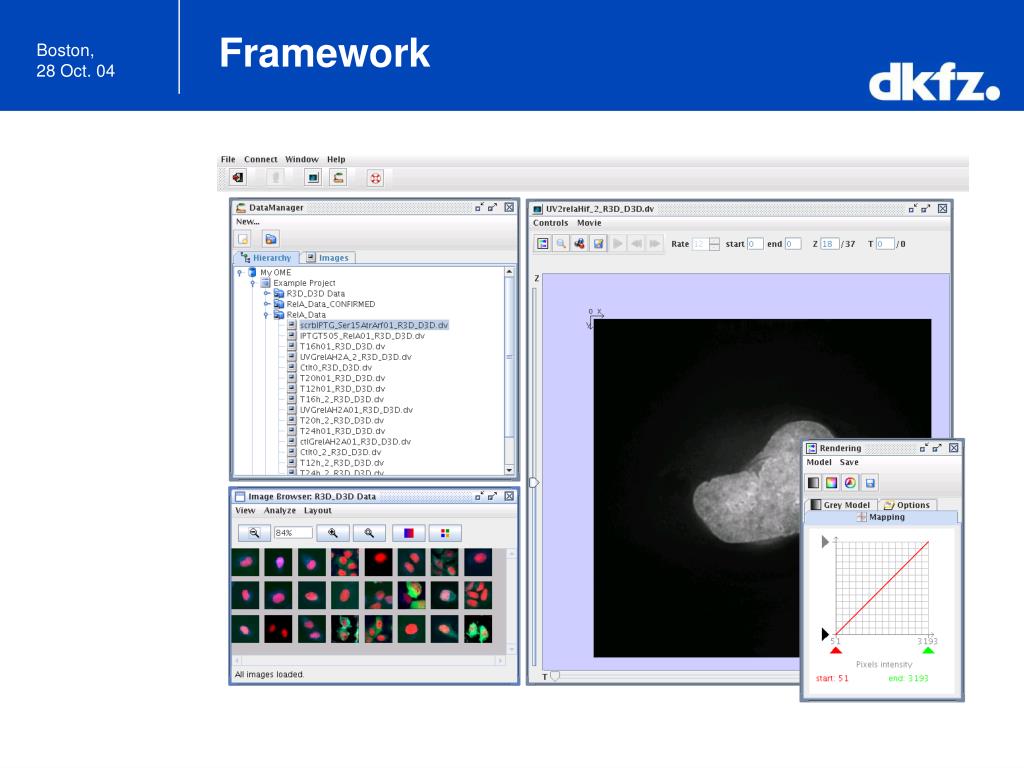Select the HSB color wheel icon in Rendering

tap(850, 483)
